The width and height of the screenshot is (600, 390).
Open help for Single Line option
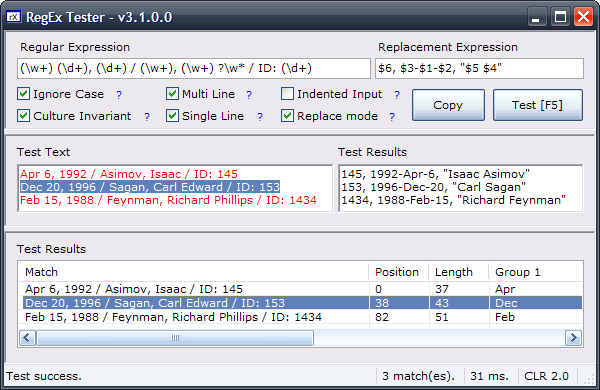pyautogui.click(x=260, y=117)
